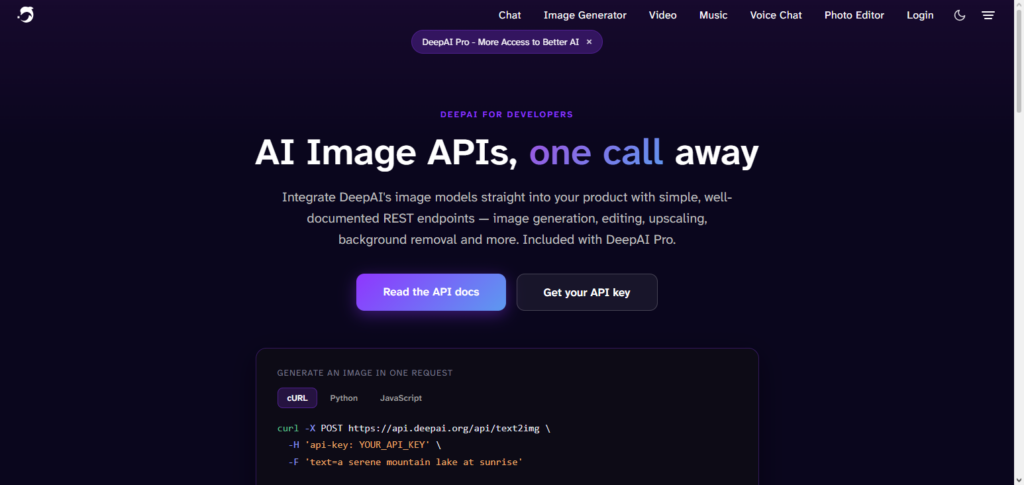Switch to the Python code tab
The image size is (1024, 485).
tap(344, 398)
